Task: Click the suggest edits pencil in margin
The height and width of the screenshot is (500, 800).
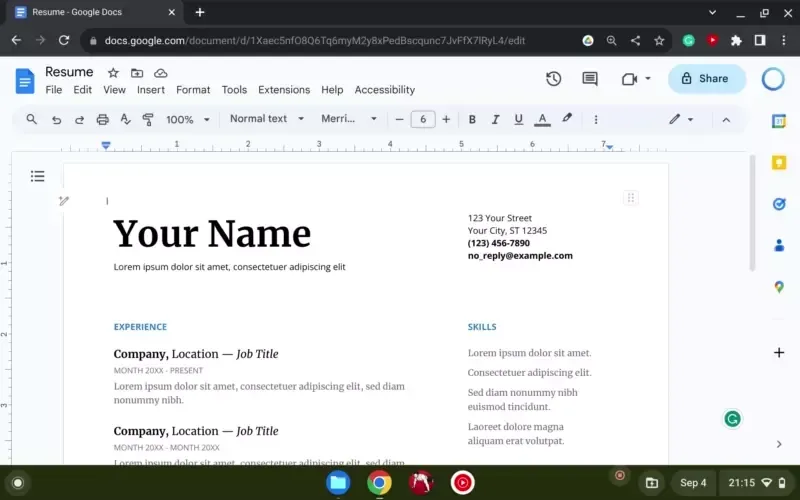Action: pyautogui.click(x=63, y=201)
